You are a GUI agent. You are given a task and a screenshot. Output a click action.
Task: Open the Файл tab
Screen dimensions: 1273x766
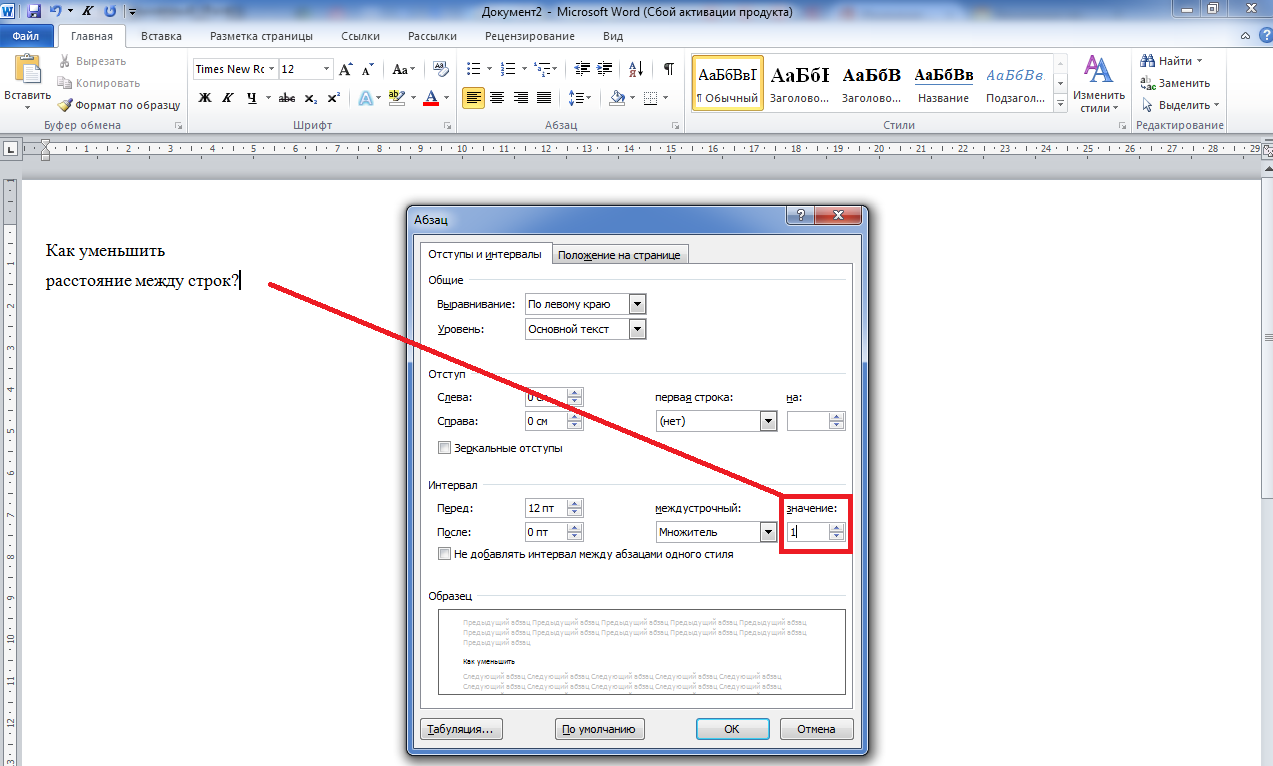pos(25,36)
